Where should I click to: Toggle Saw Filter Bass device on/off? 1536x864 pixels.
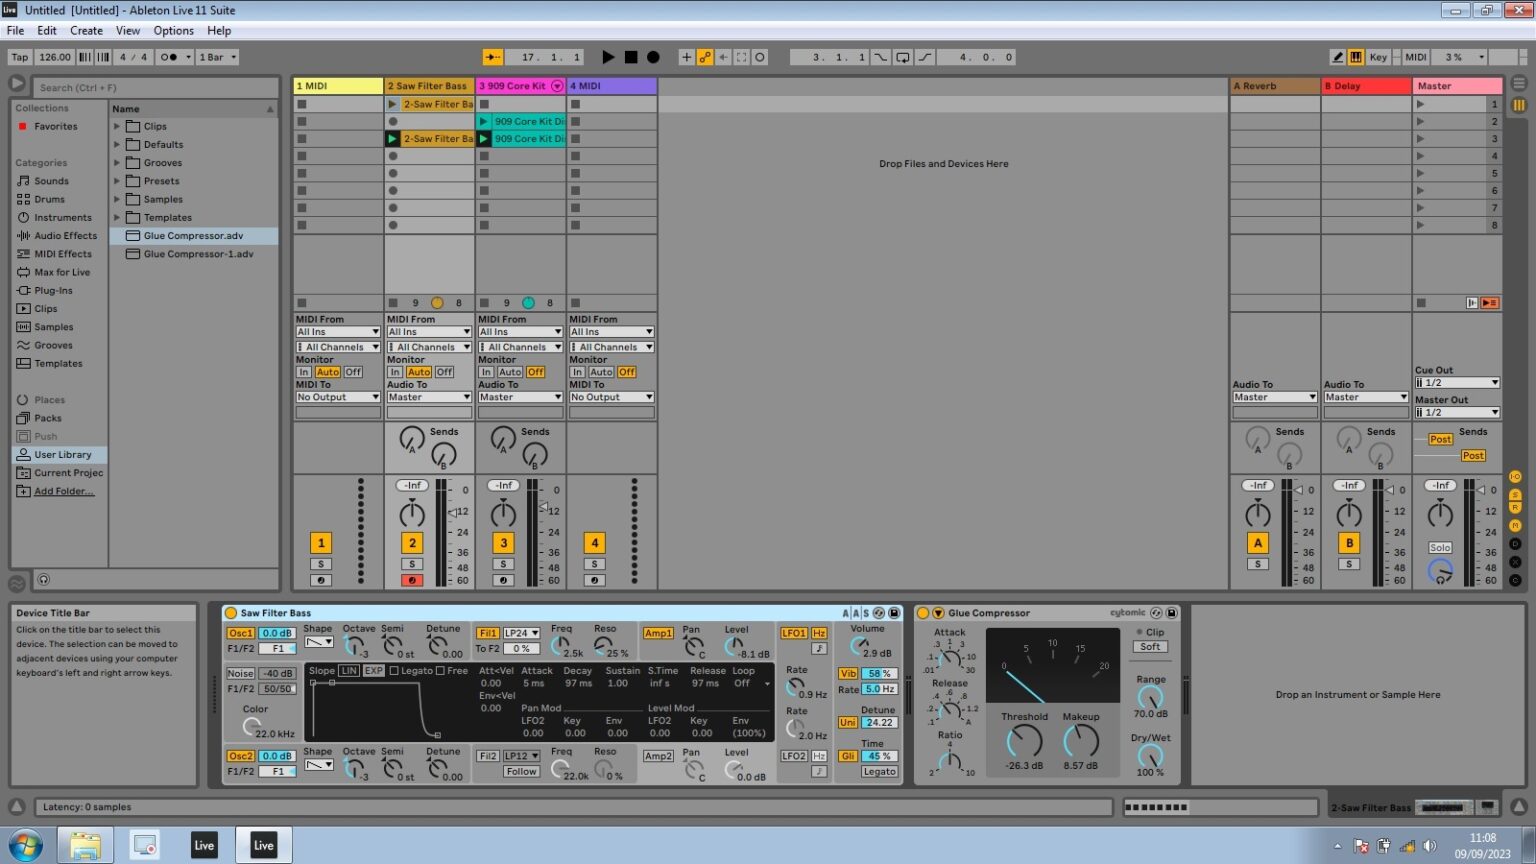231,613
